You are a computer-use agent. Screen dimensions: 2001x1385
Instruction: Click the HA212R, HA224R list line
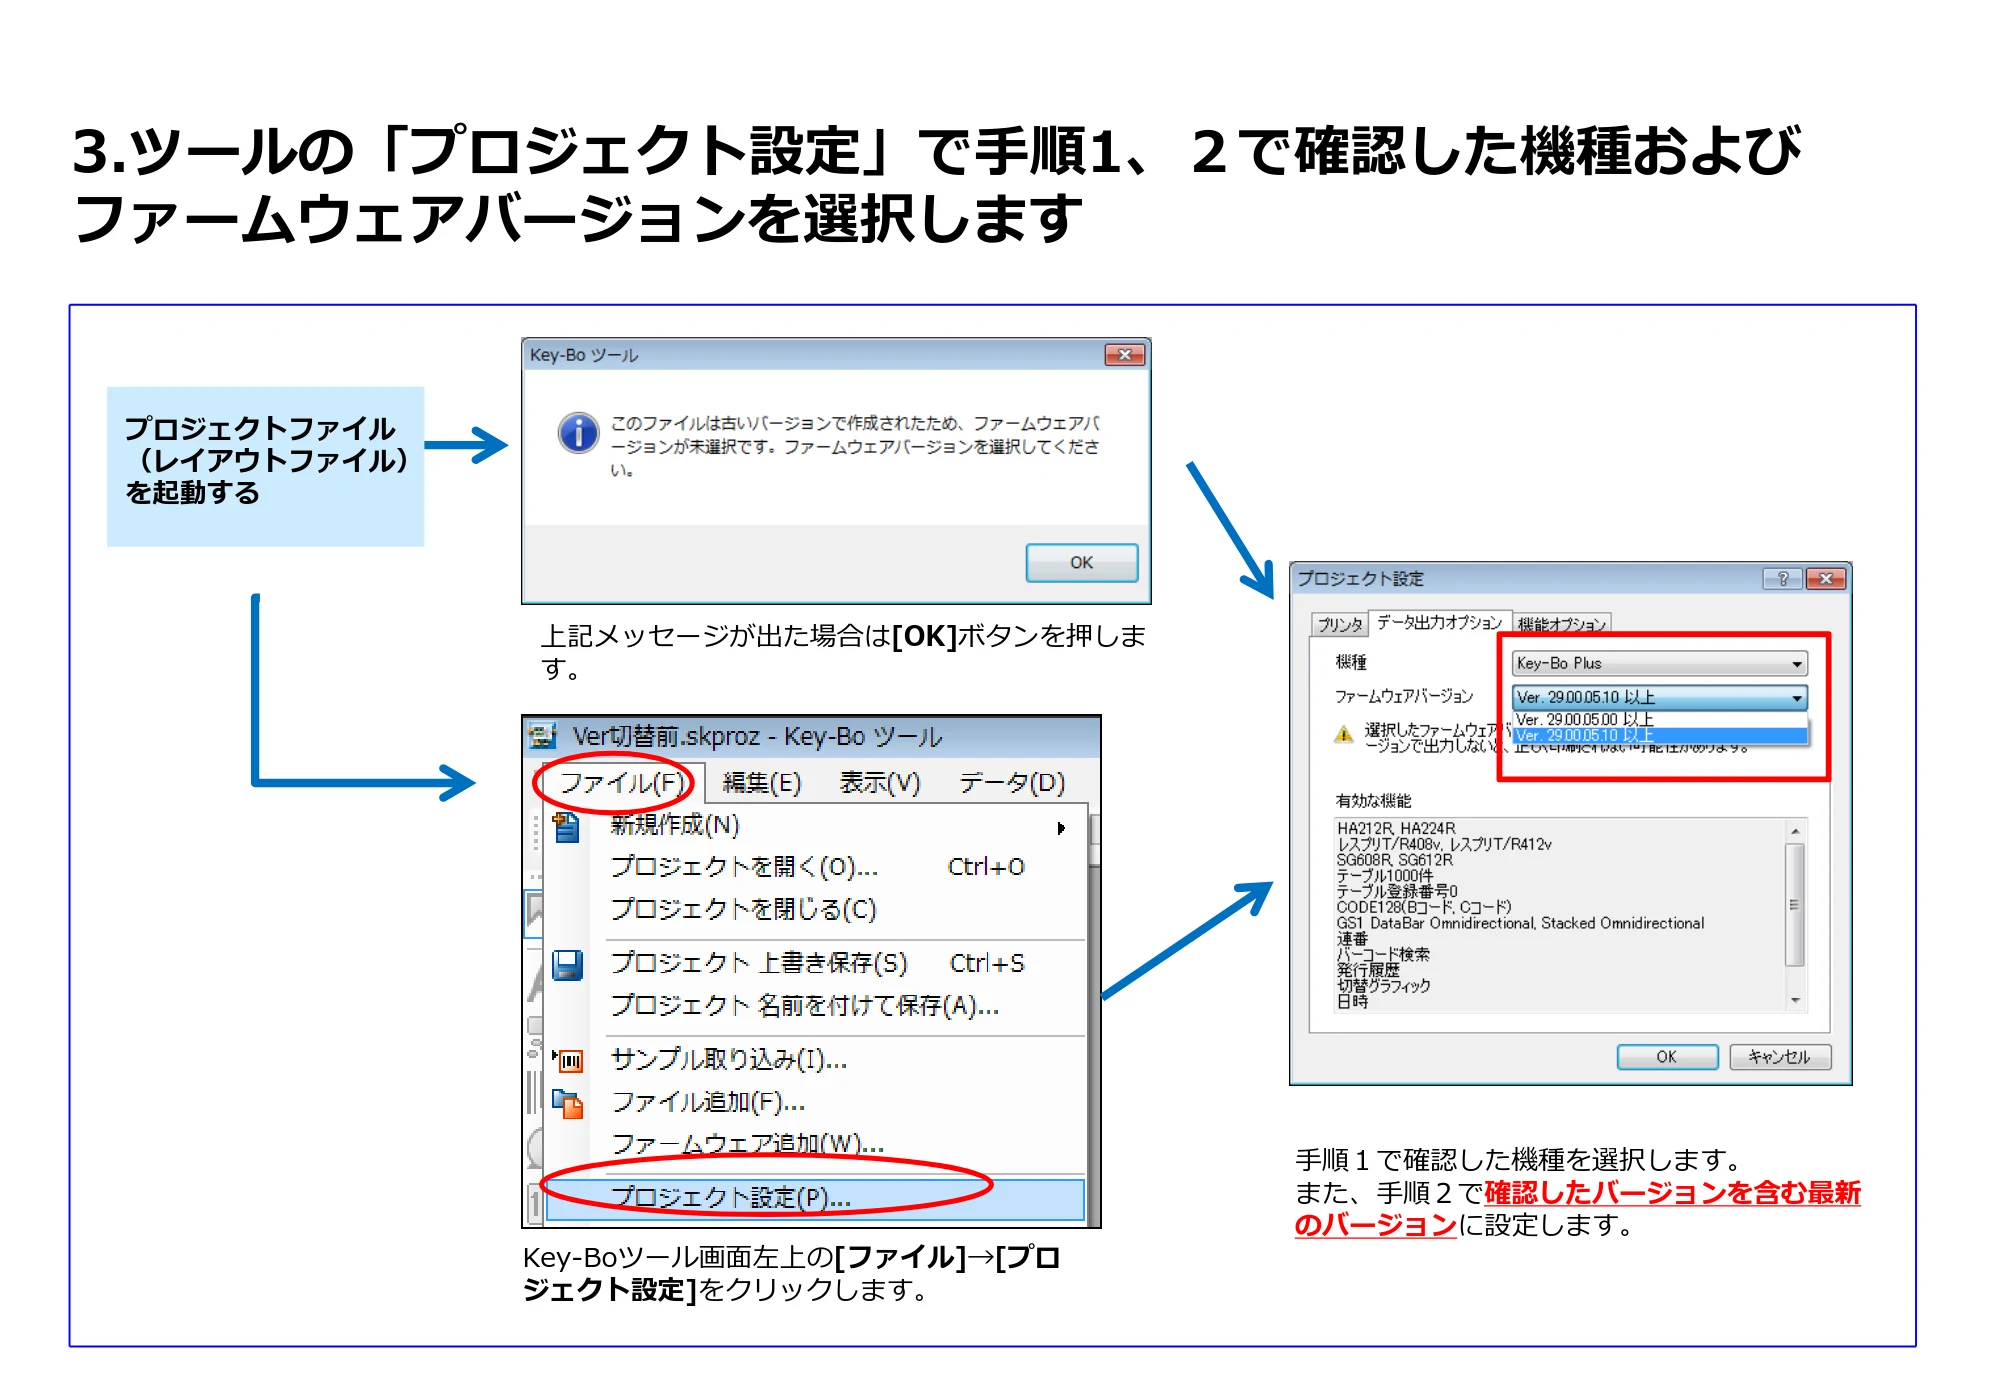coord(1396,828)
